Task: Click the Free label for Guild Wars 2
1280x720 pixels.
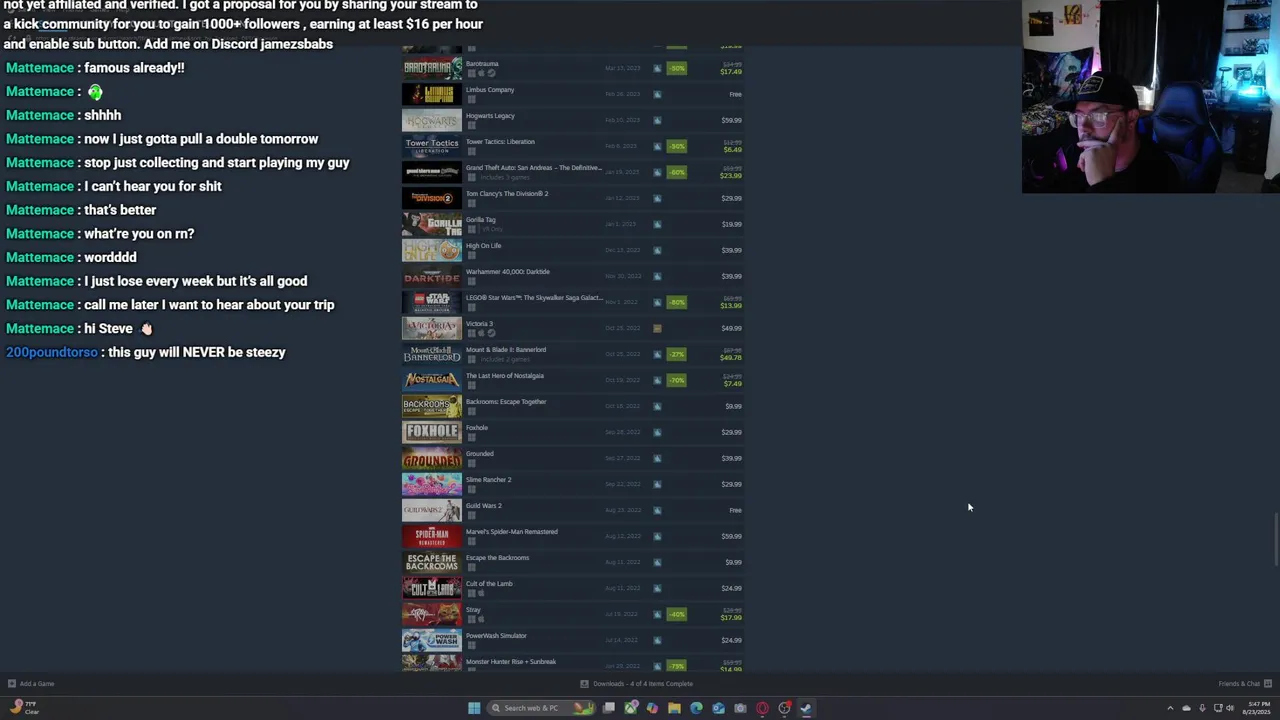Action: point(735,510)
